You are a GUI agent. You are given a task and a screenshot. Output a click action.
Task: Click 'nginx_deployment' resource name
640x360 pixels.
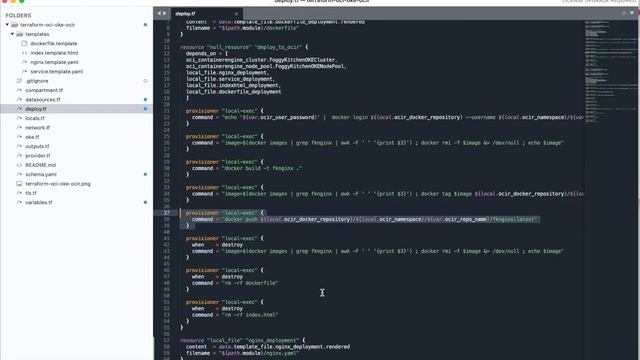tap(271, 340)
